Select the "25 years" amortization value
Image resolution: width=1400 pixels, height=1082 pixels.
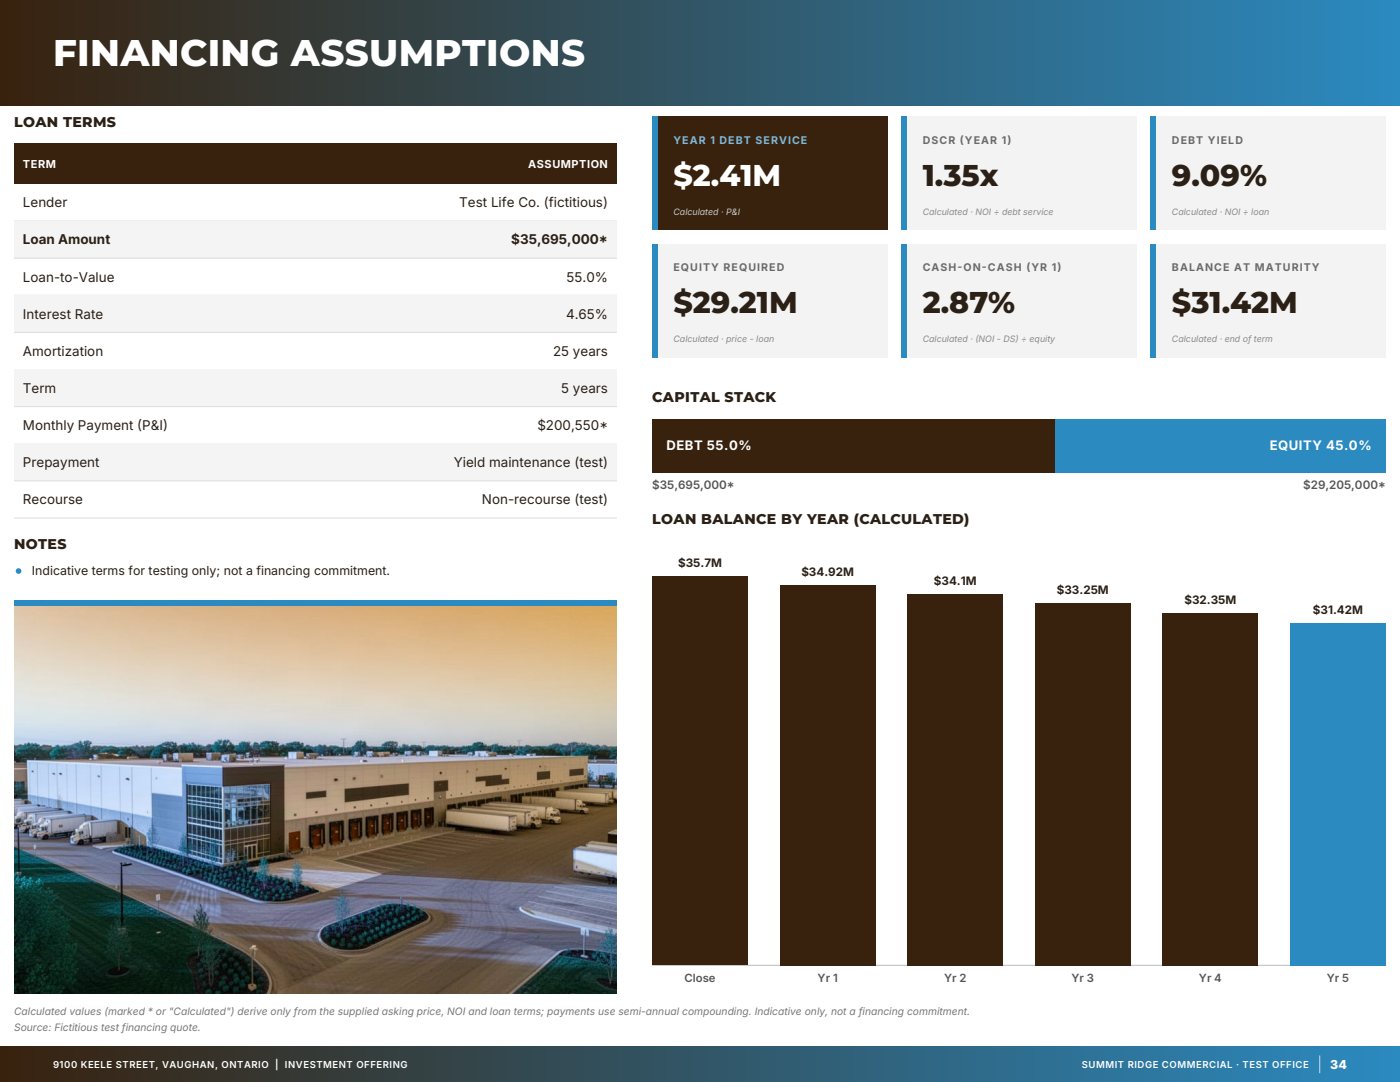click(580, 351)
